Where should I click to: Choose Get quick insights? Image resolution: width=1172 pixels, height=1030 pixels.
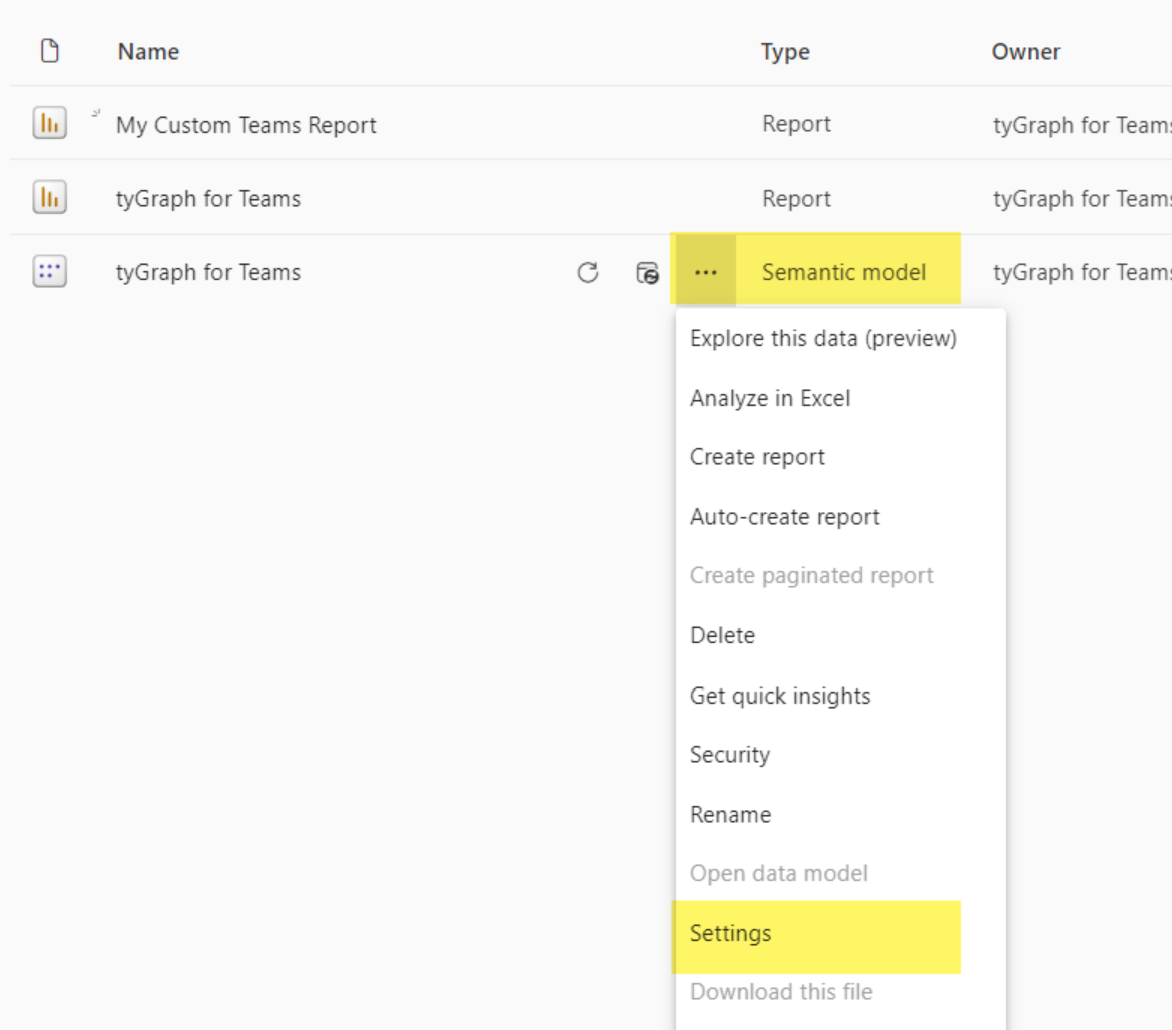tap(780, 696)
